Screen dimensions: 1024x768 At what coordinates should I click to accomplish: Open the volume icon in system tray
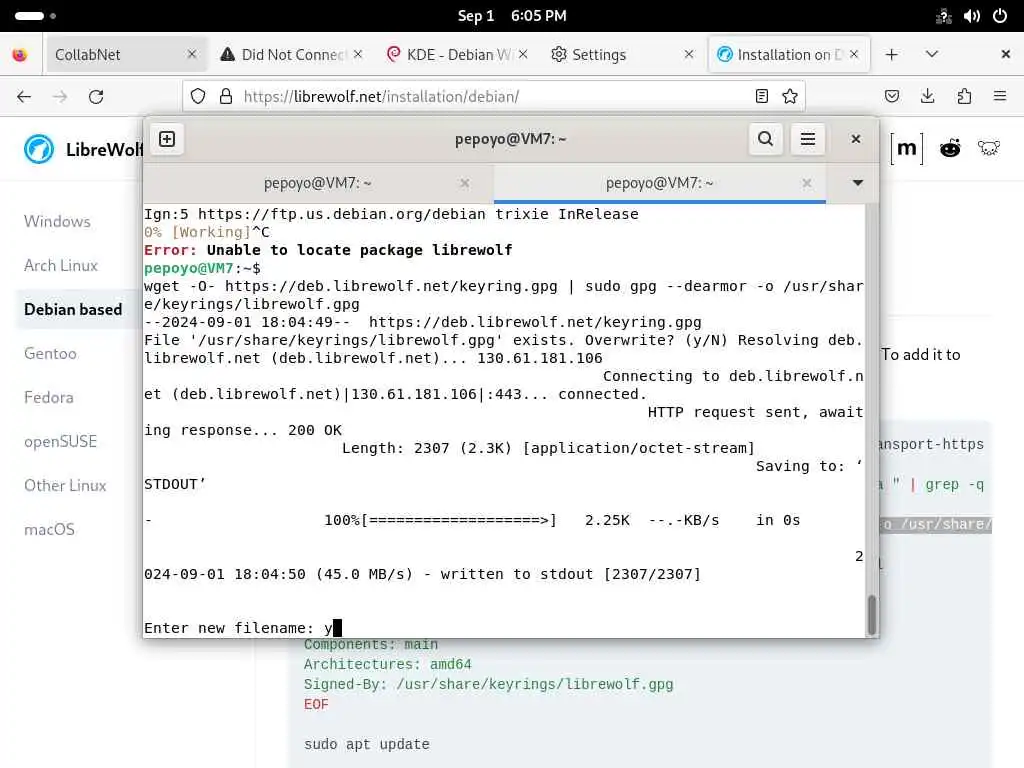click(972, 16)
